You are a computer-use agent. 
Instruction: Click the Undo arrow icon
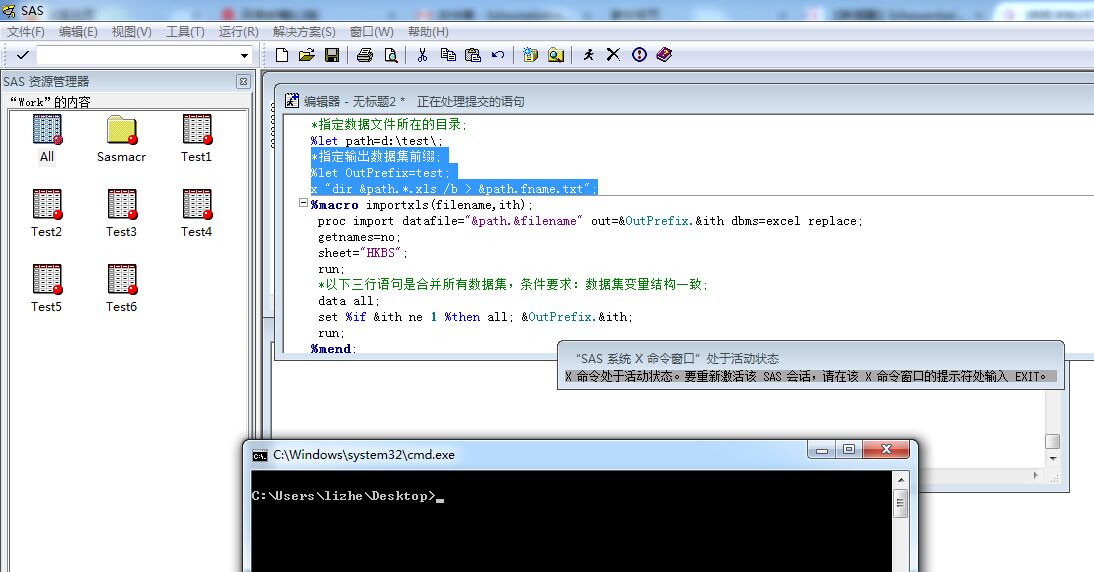(x=497, y=55)
